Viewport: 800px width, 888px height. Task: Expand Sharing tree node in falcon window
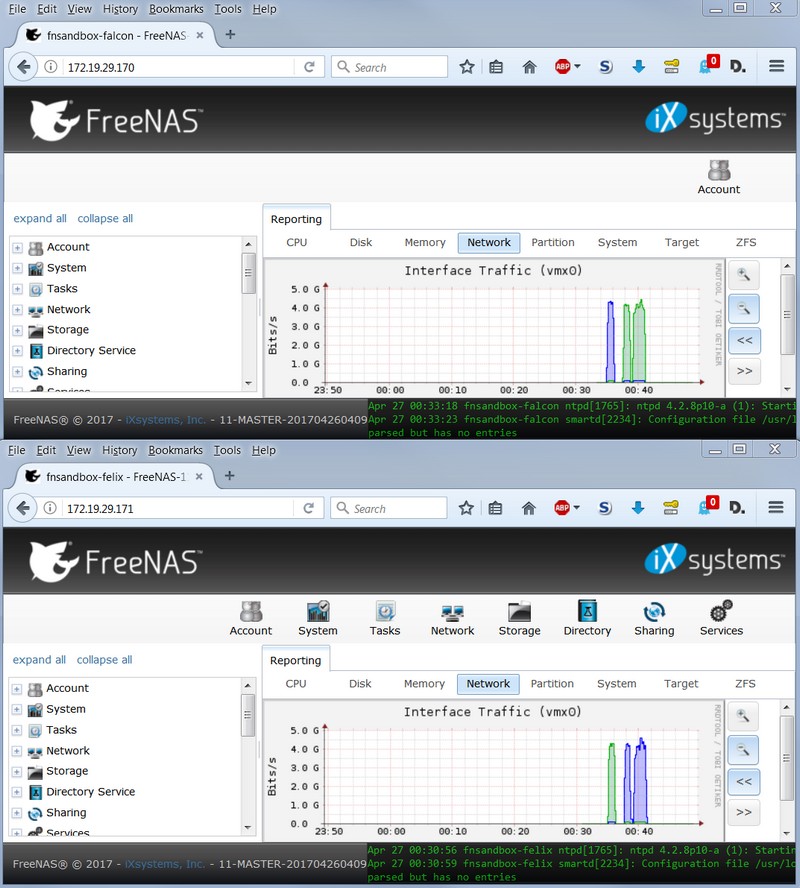[x=18, y=372]
